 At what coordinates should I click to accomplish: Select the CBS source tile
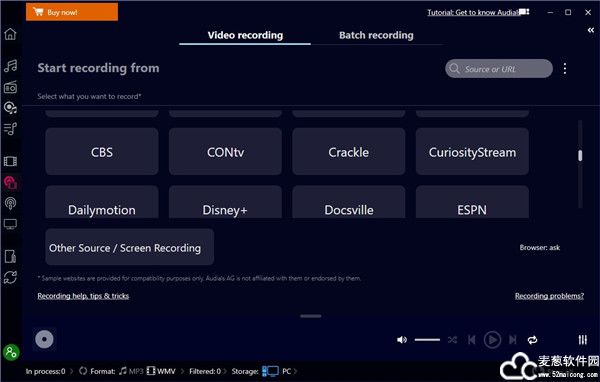pyautogui.click(x=102, y=152)
